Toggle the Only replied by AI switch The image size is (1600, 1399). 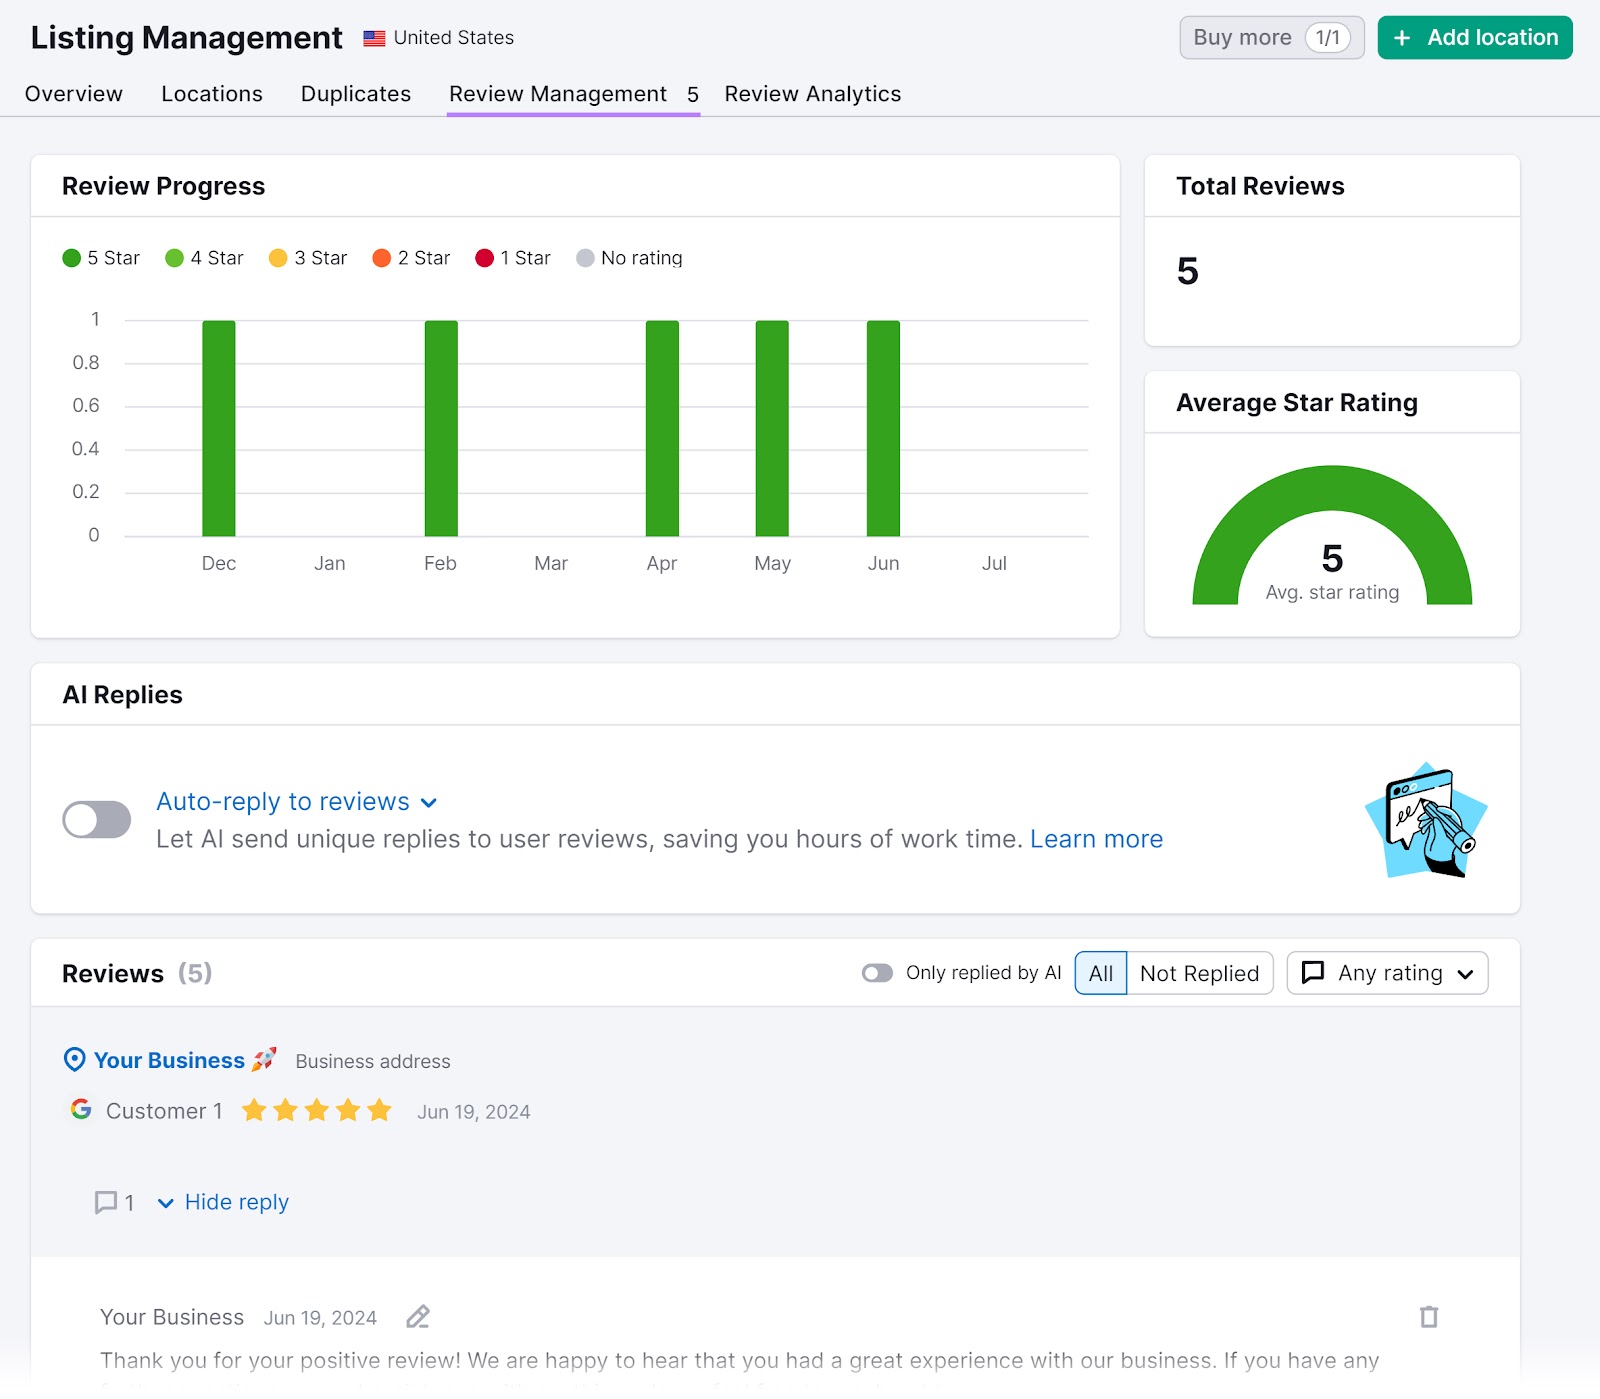pyautogui.click(x=878, y=972)
